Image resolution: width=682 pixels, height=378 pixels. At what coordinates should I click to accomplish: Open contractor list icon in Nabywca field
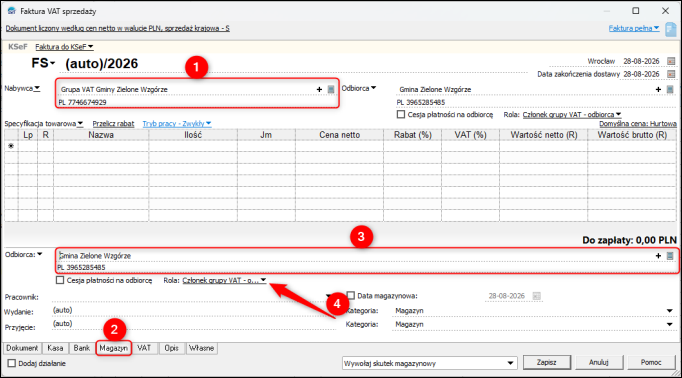[331, 89]
